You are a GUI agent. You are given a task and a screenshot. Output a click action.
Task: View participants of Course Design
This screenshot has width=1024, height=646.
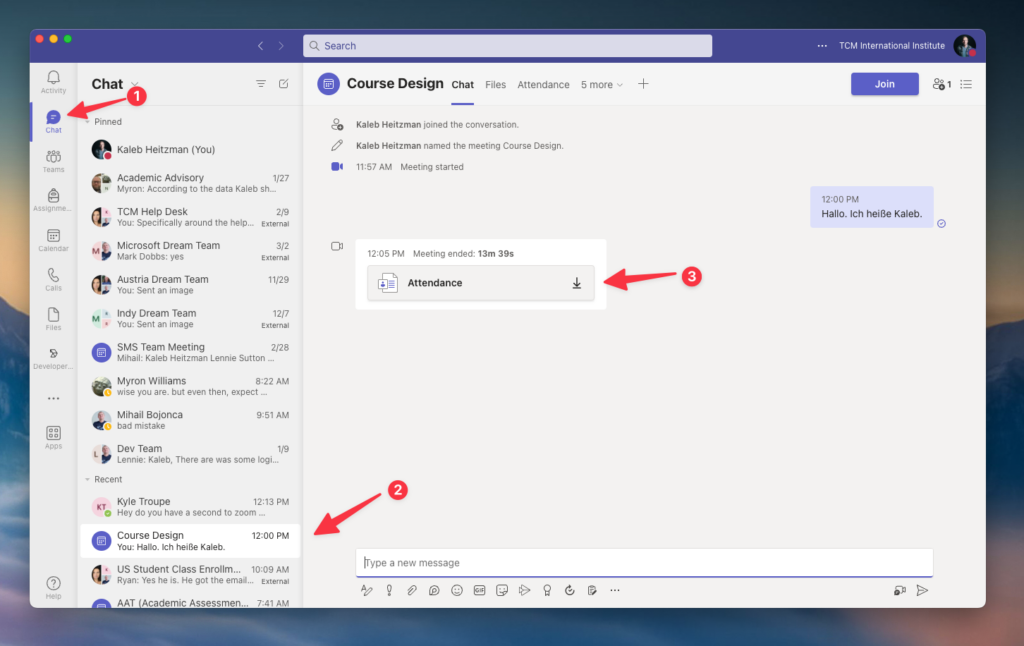coord(942,84)
